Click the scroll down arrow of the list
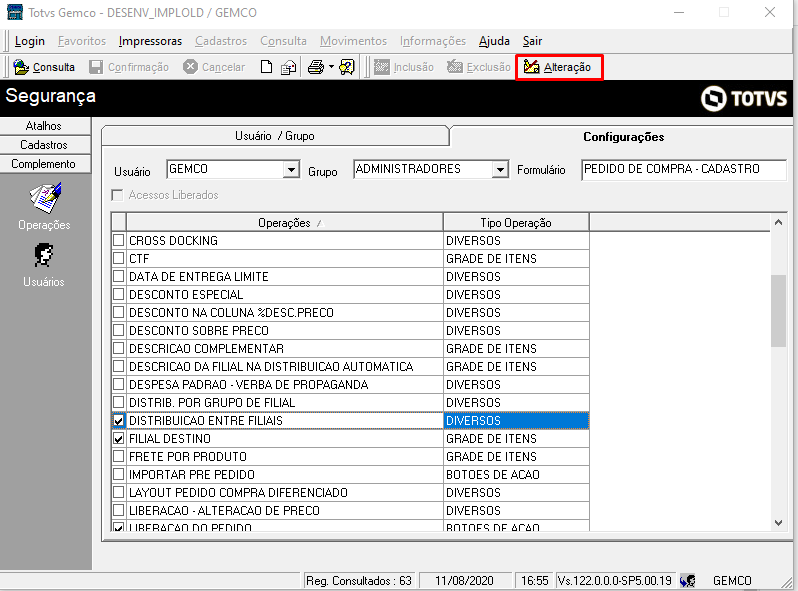The image size is (798, 591). 778,523
